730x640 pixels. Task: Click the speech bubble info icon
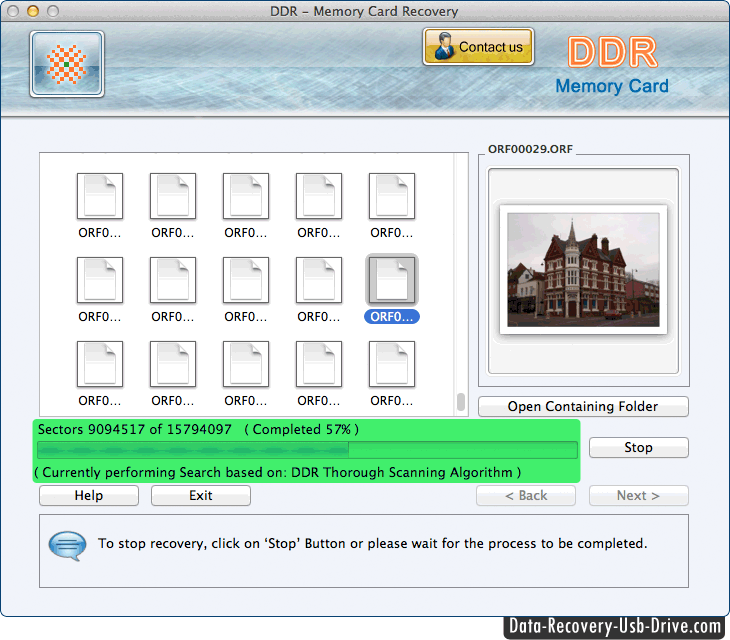[68, 546]
